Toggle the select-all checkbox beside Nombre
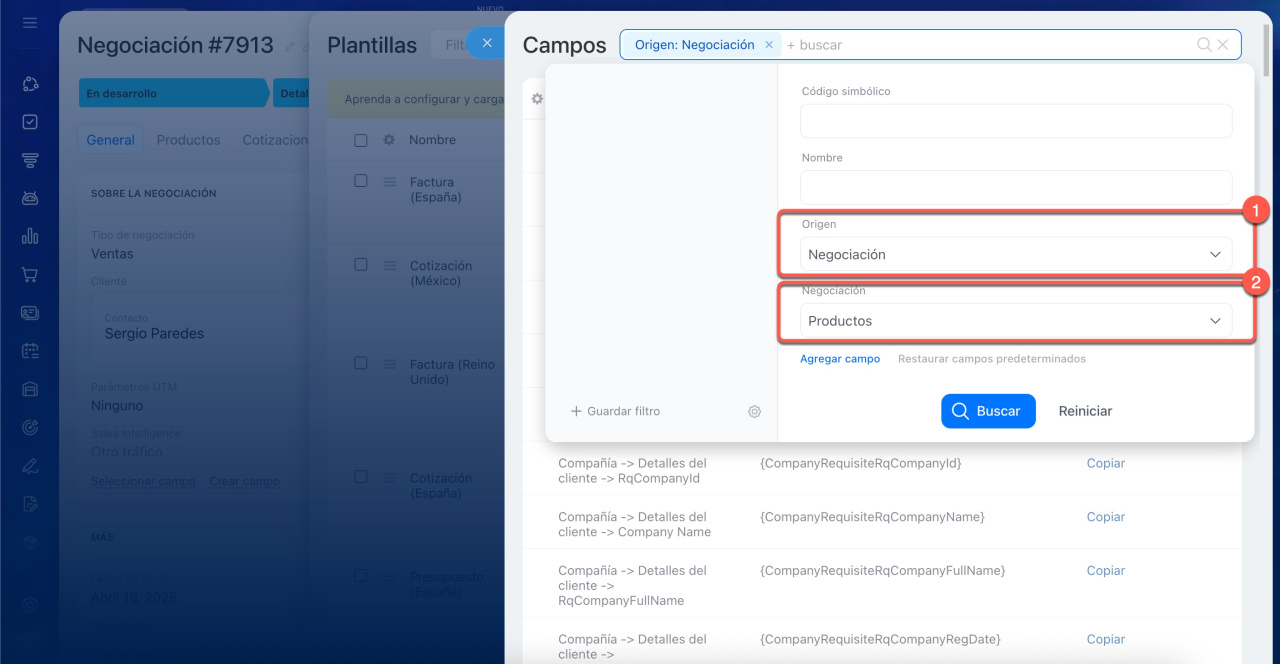Image resolution: width=1280 pixels, height=664 pixels. tap(361, 141)
